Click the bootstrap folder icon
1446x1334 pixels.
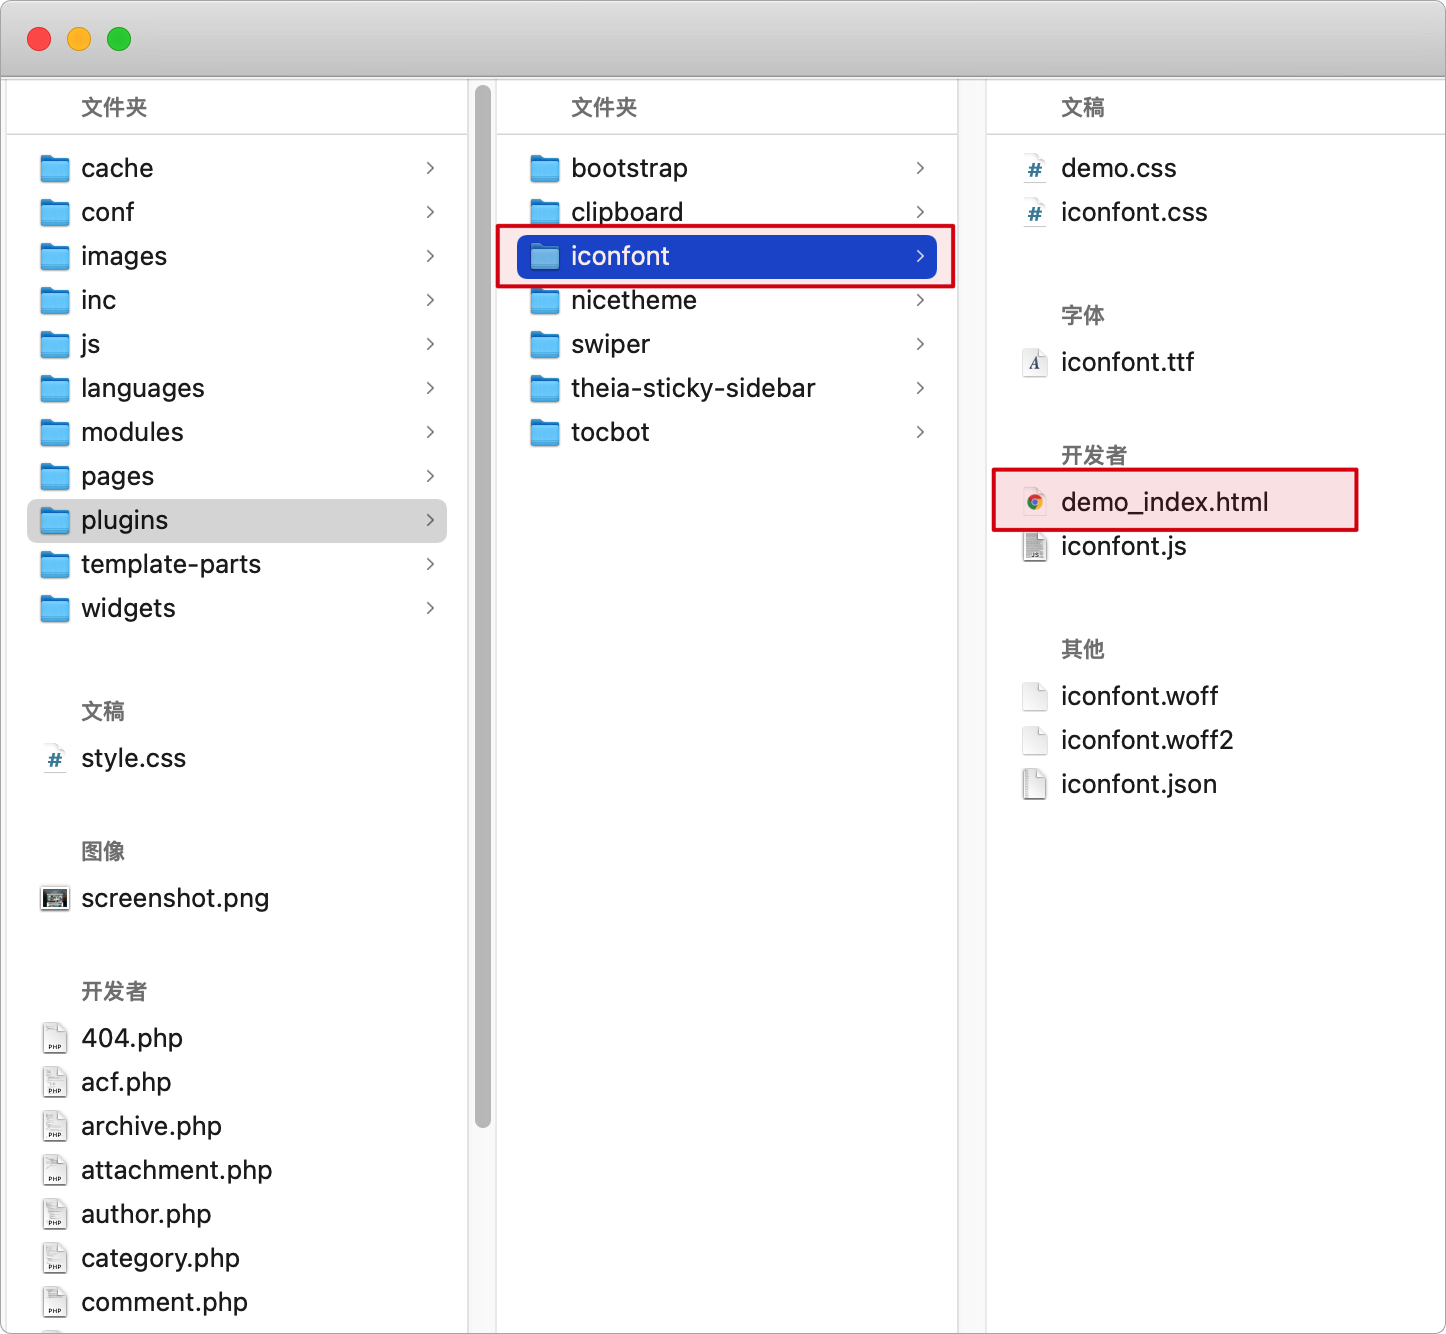[545, 168]
